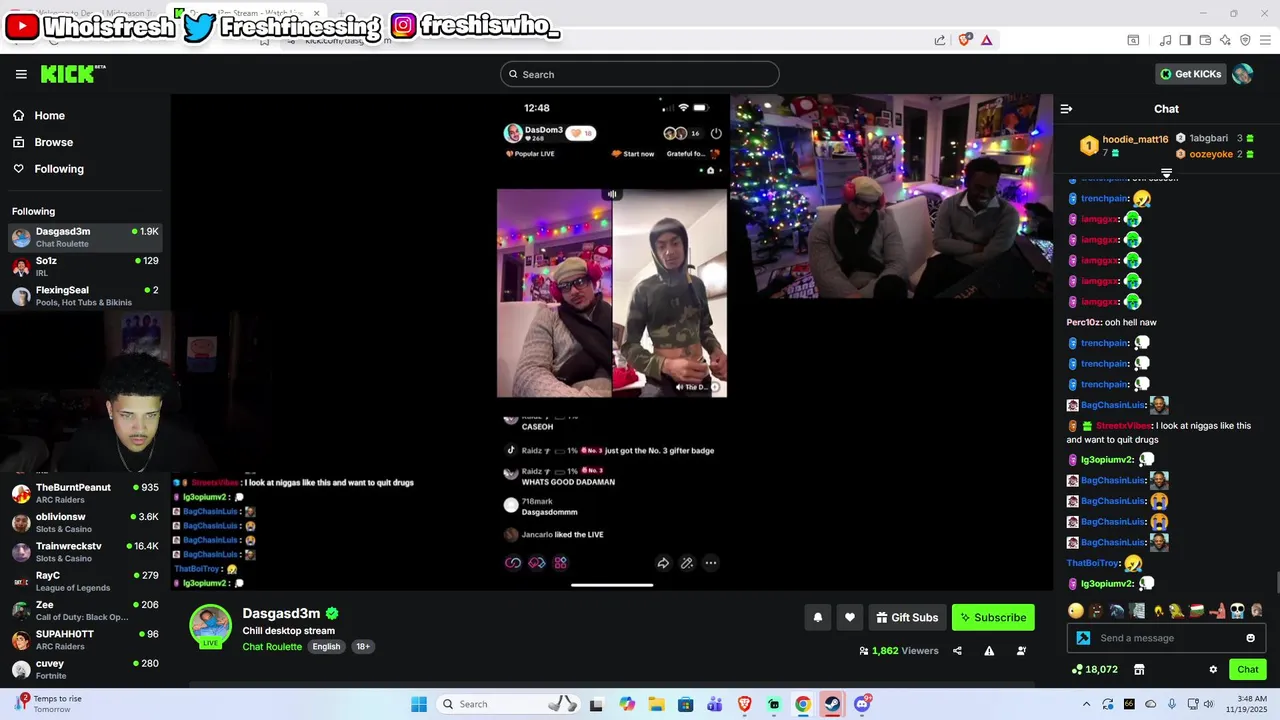Click the green Subscribe button

[993, 617]
